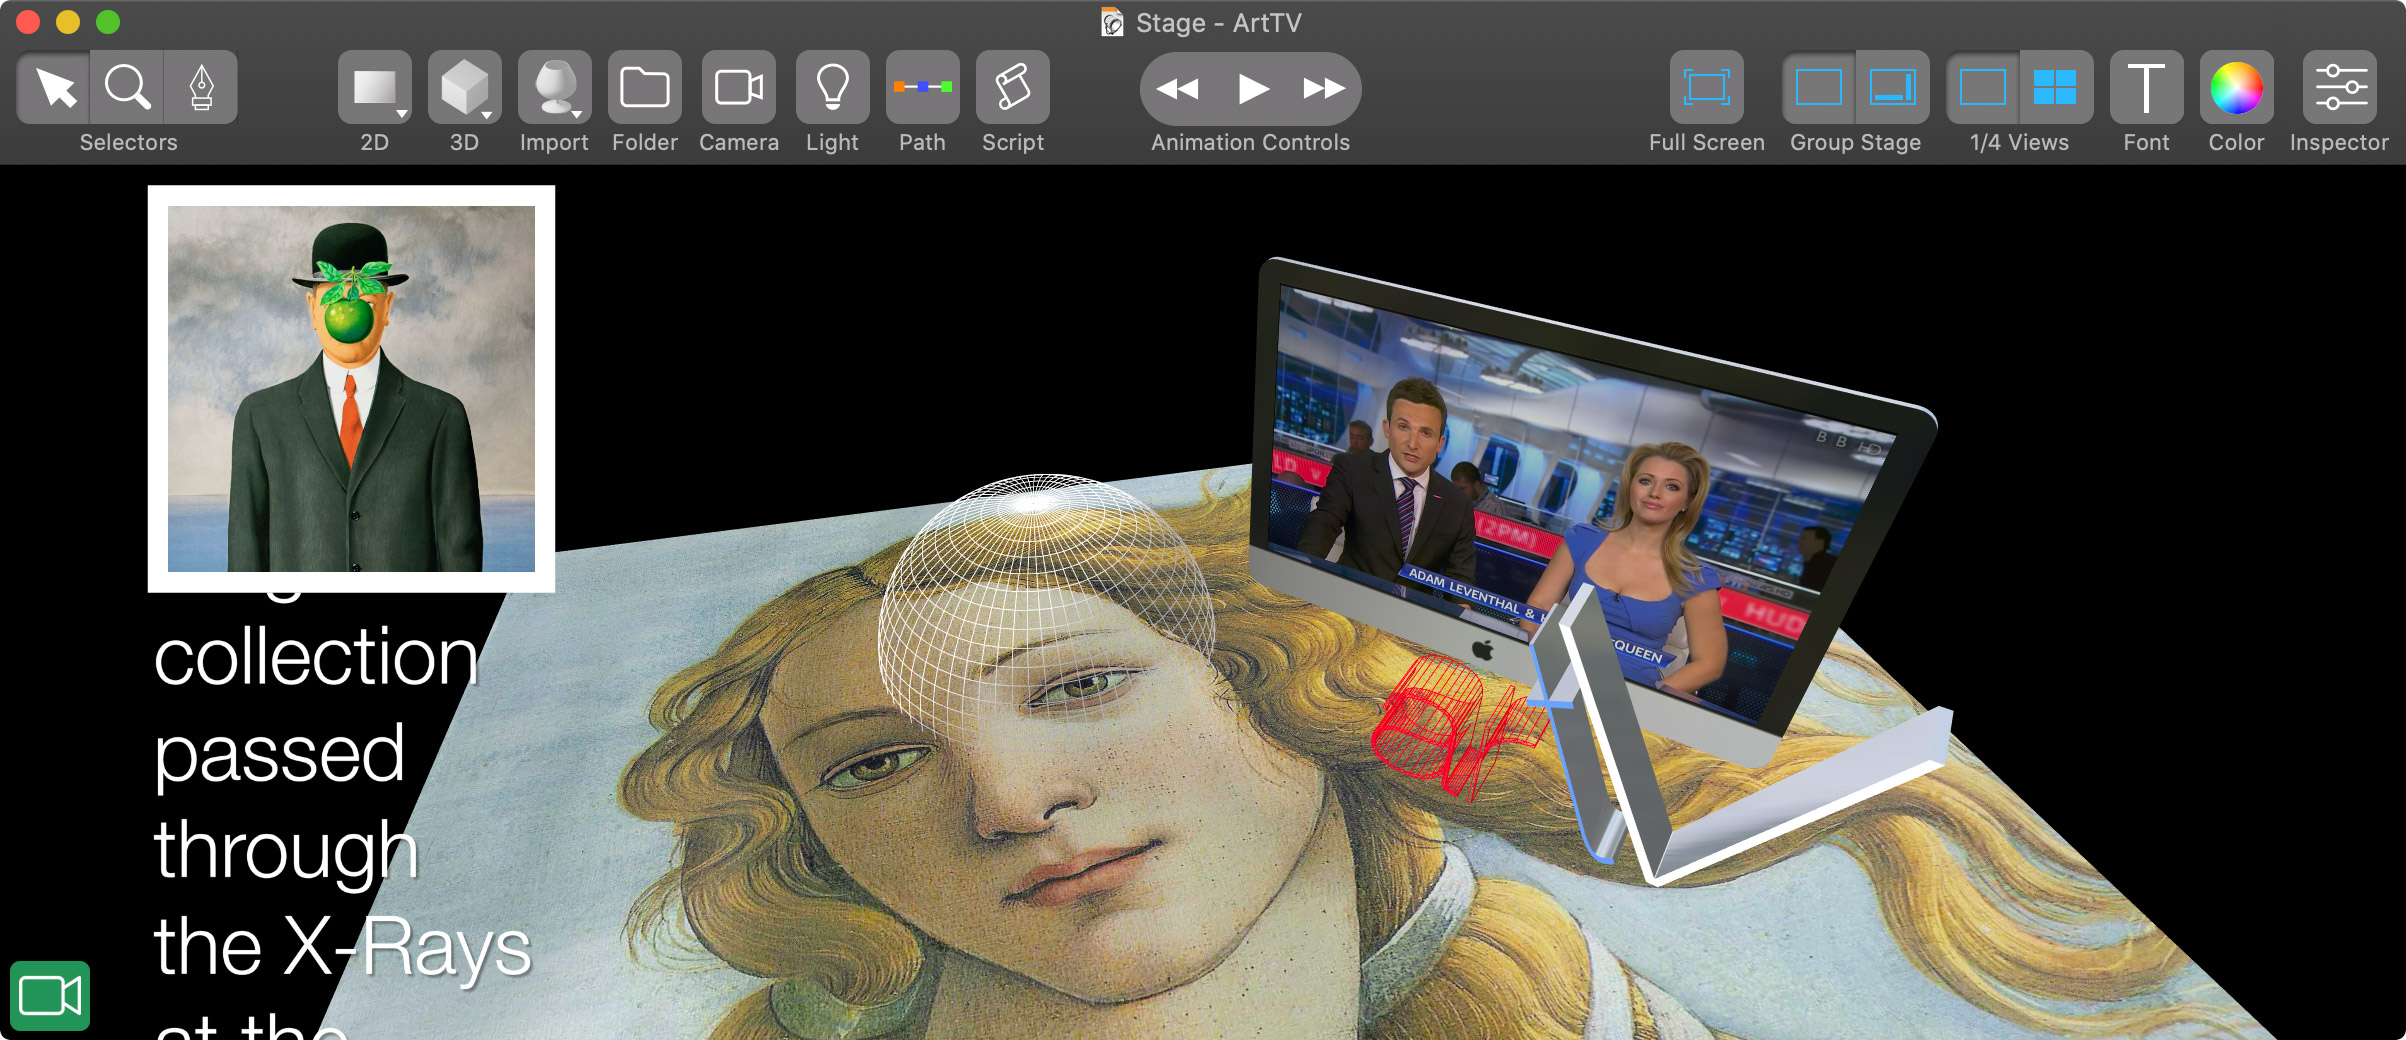The width and height of the screenshot is (2406, 1040).
Task: Click the document icon in title bar
Action: (x=1112, y=22)
